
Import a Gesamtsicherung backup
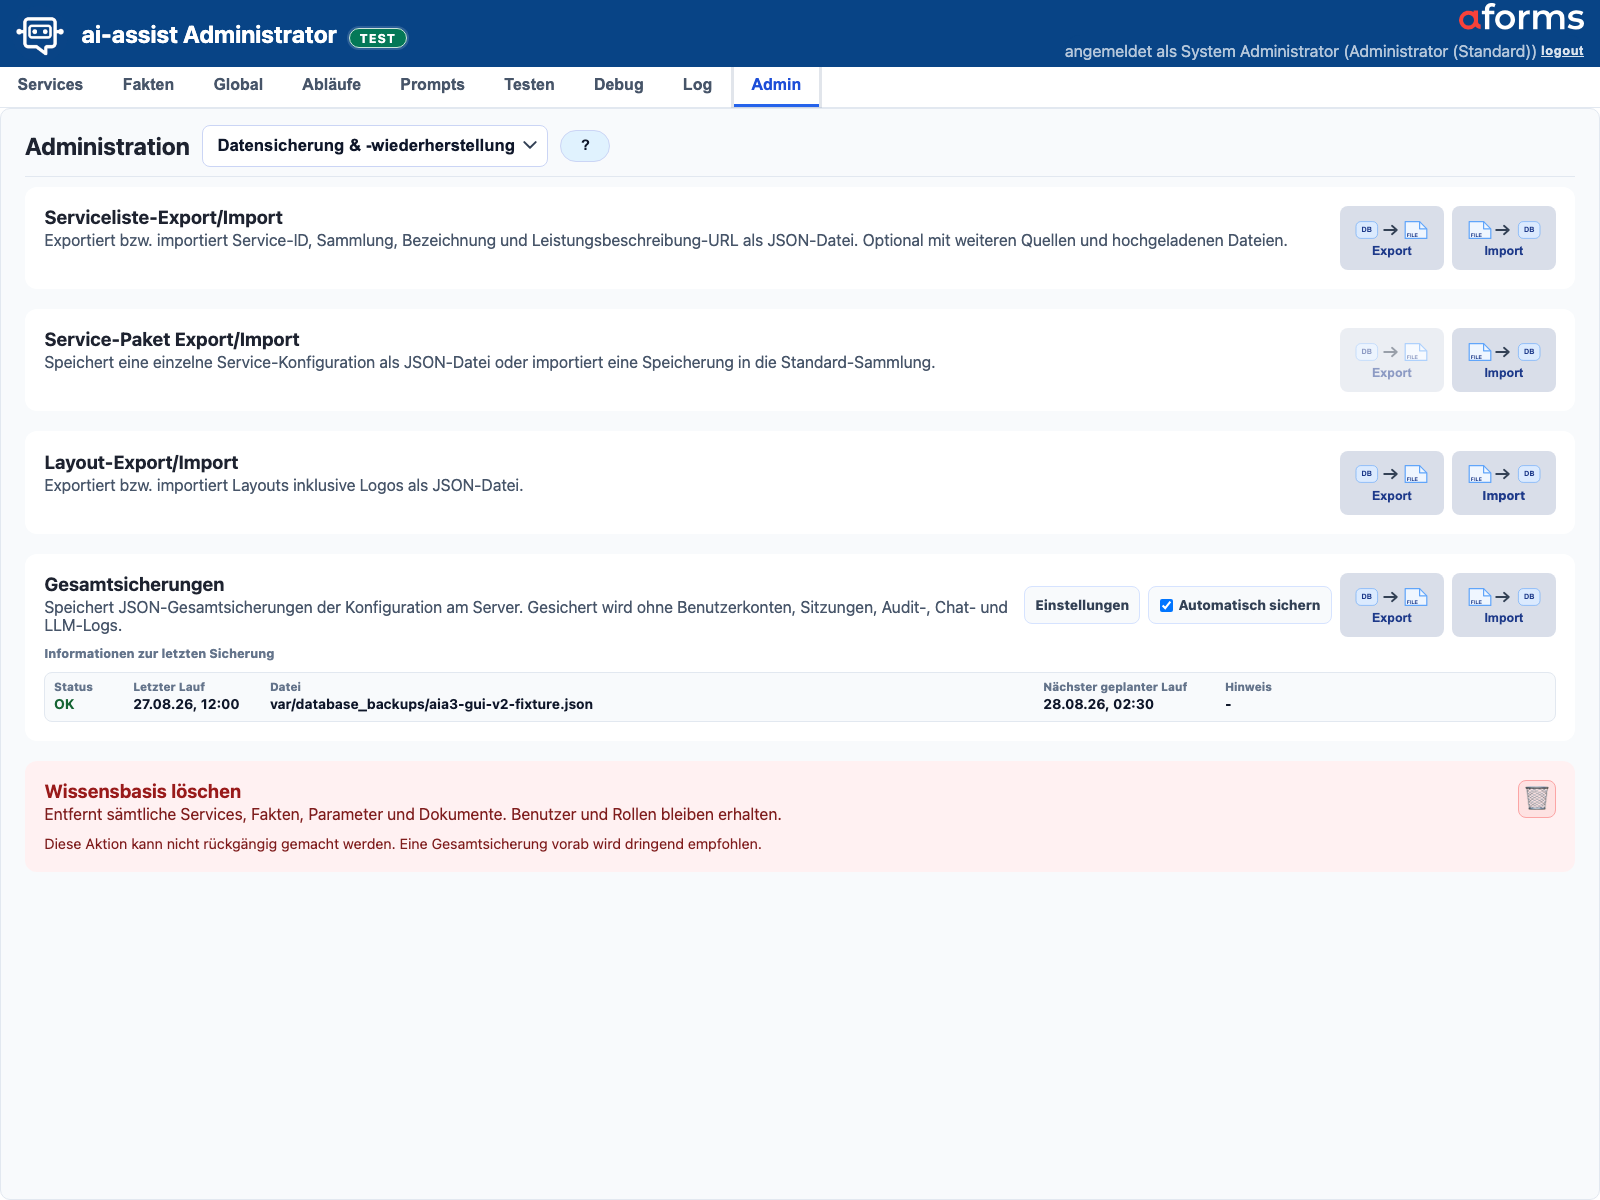coord(1503,605)
